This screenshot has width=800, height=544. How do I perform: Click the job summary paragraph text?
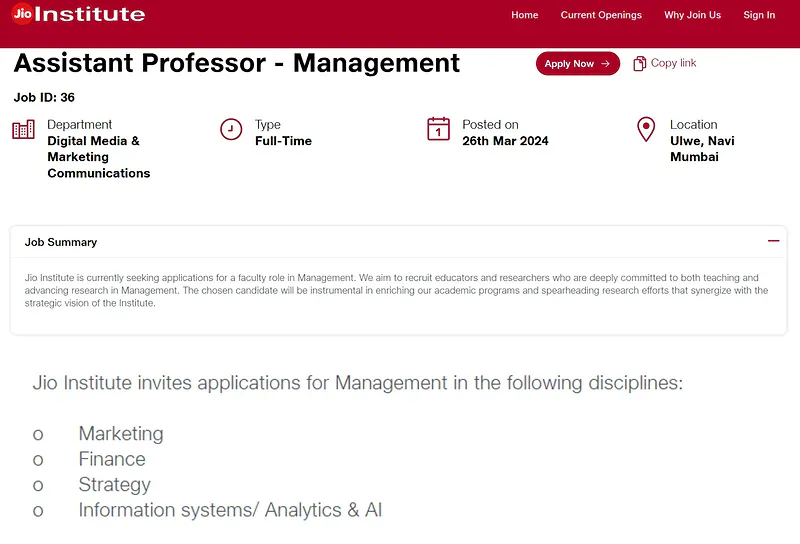(396, 290)
